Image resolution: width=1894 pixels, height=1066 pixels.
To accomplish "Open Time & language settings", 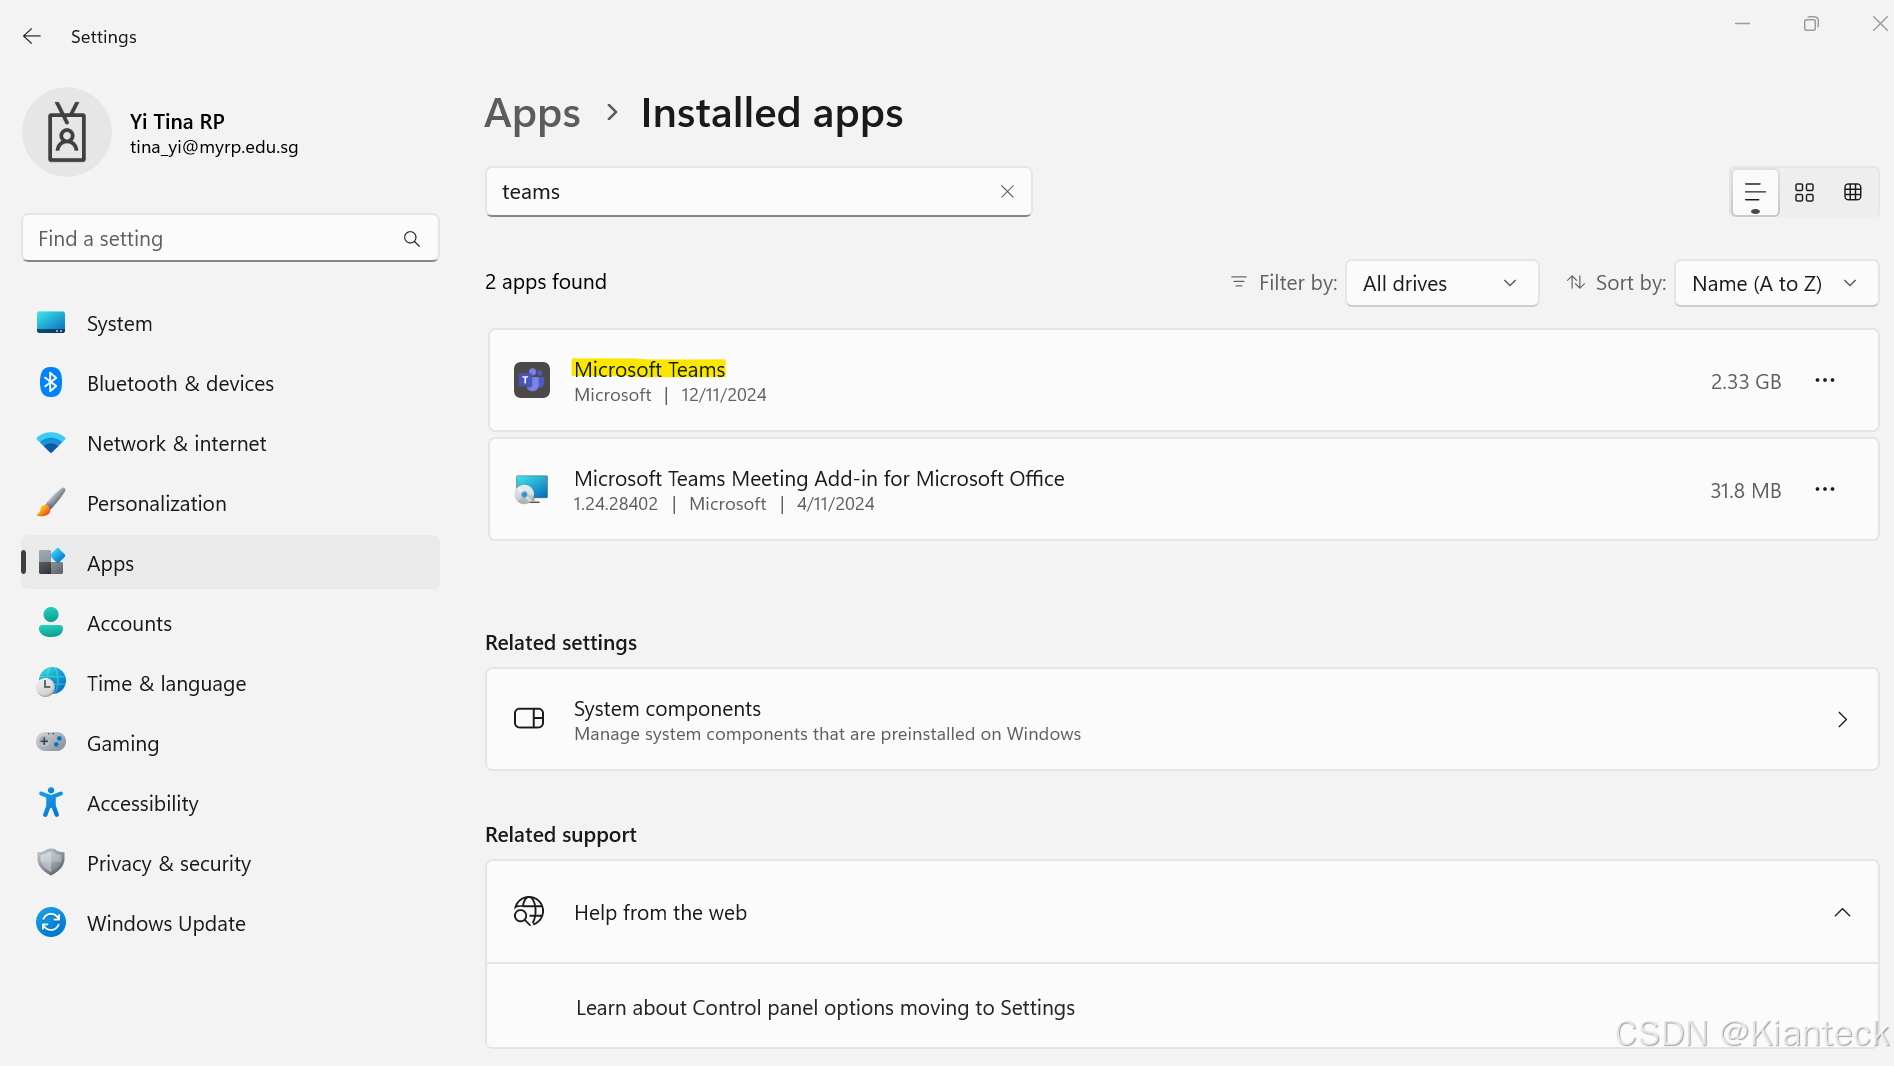I will pyautogui.click(x=230, y=683).
